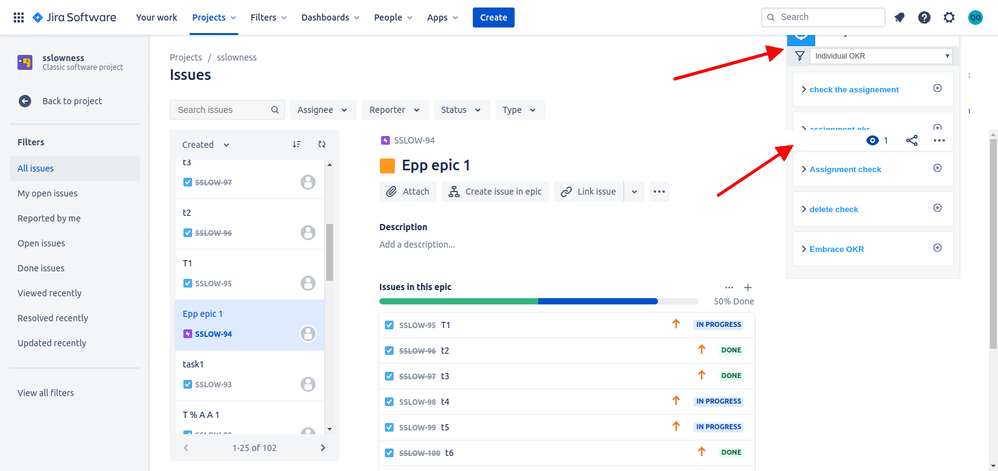Add an issue with the epic plus icon
This screenshot has height=471, width=998.
pyautogui.click(x=748, y=288)
